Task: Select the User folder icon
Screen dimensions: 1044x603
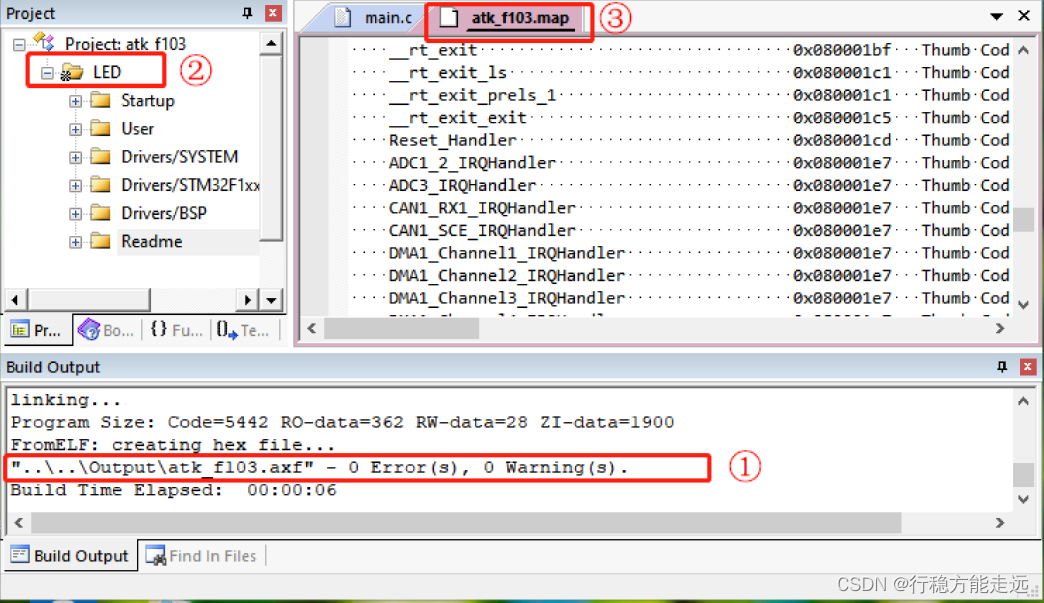Action: 101,128
